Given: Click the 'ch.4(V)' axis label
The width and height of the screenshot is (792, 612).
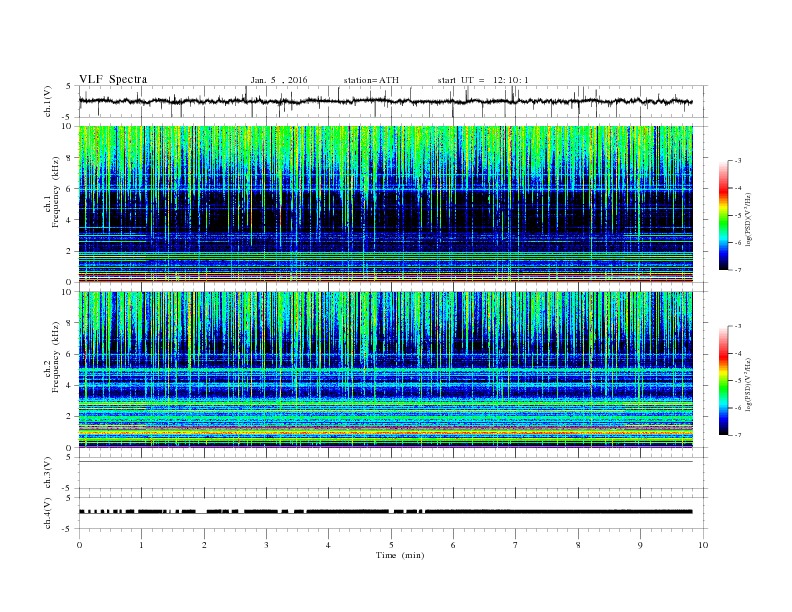Looking at the screenshot, I should click(48, 514).
